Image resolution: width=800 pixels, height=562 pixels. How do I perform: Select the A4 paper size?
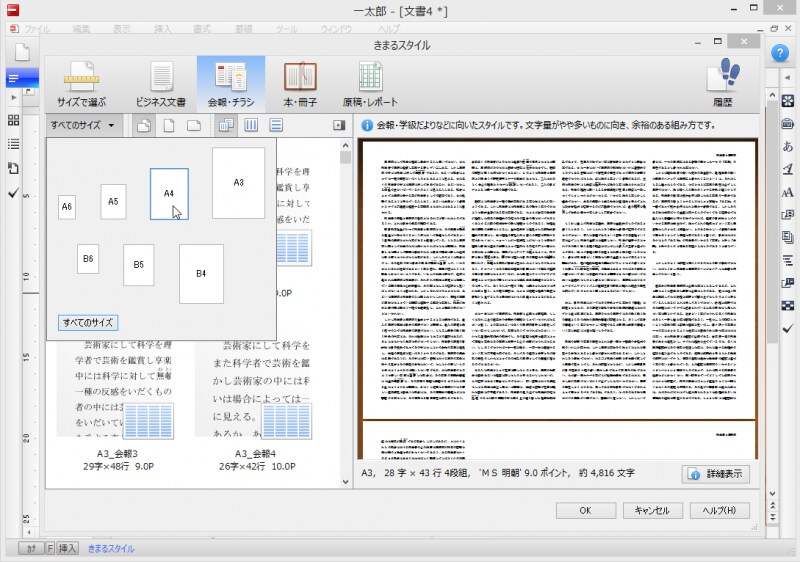(x=169, y=194)
